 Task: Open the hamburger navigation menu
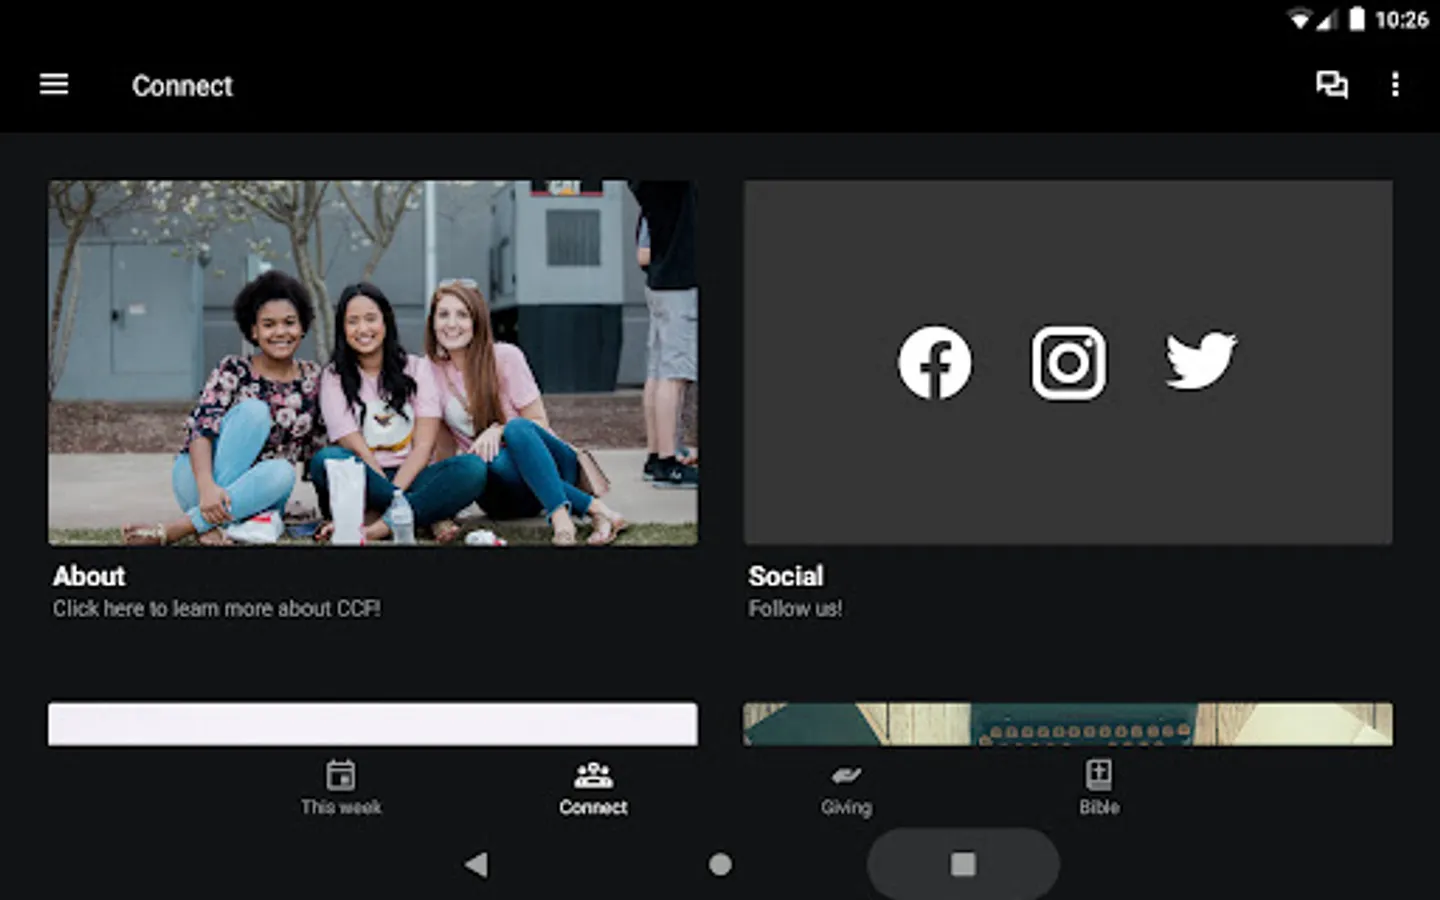(54, 85)
